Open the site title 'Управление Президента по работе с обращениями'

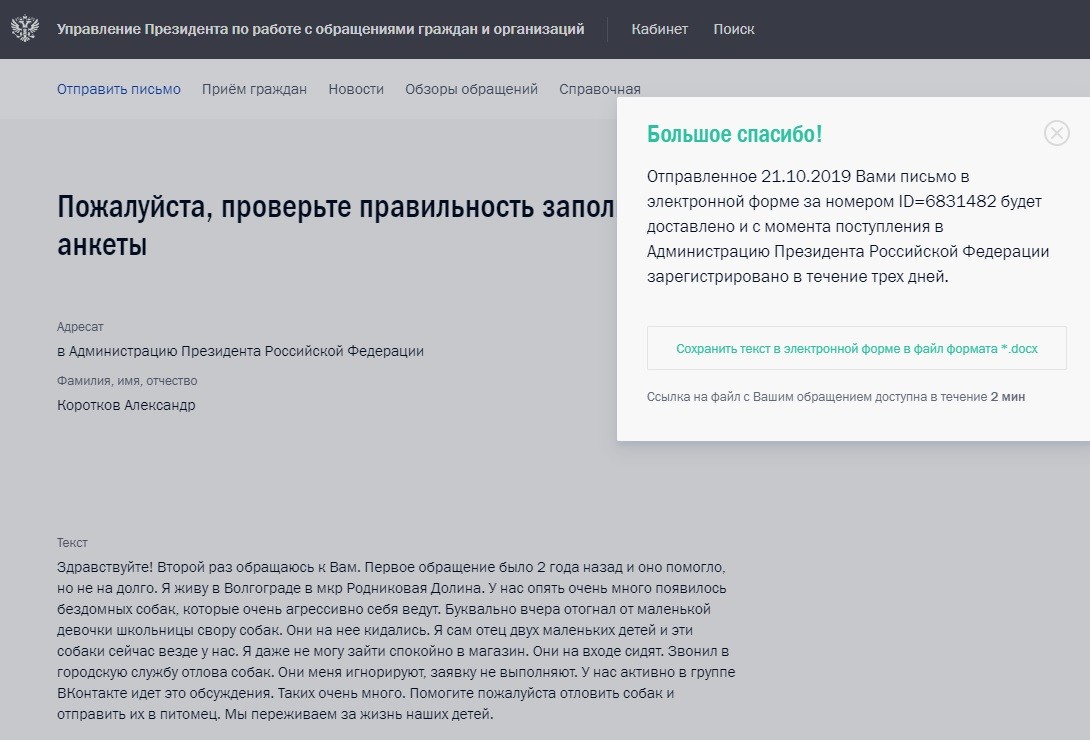(x=320, y=29)
